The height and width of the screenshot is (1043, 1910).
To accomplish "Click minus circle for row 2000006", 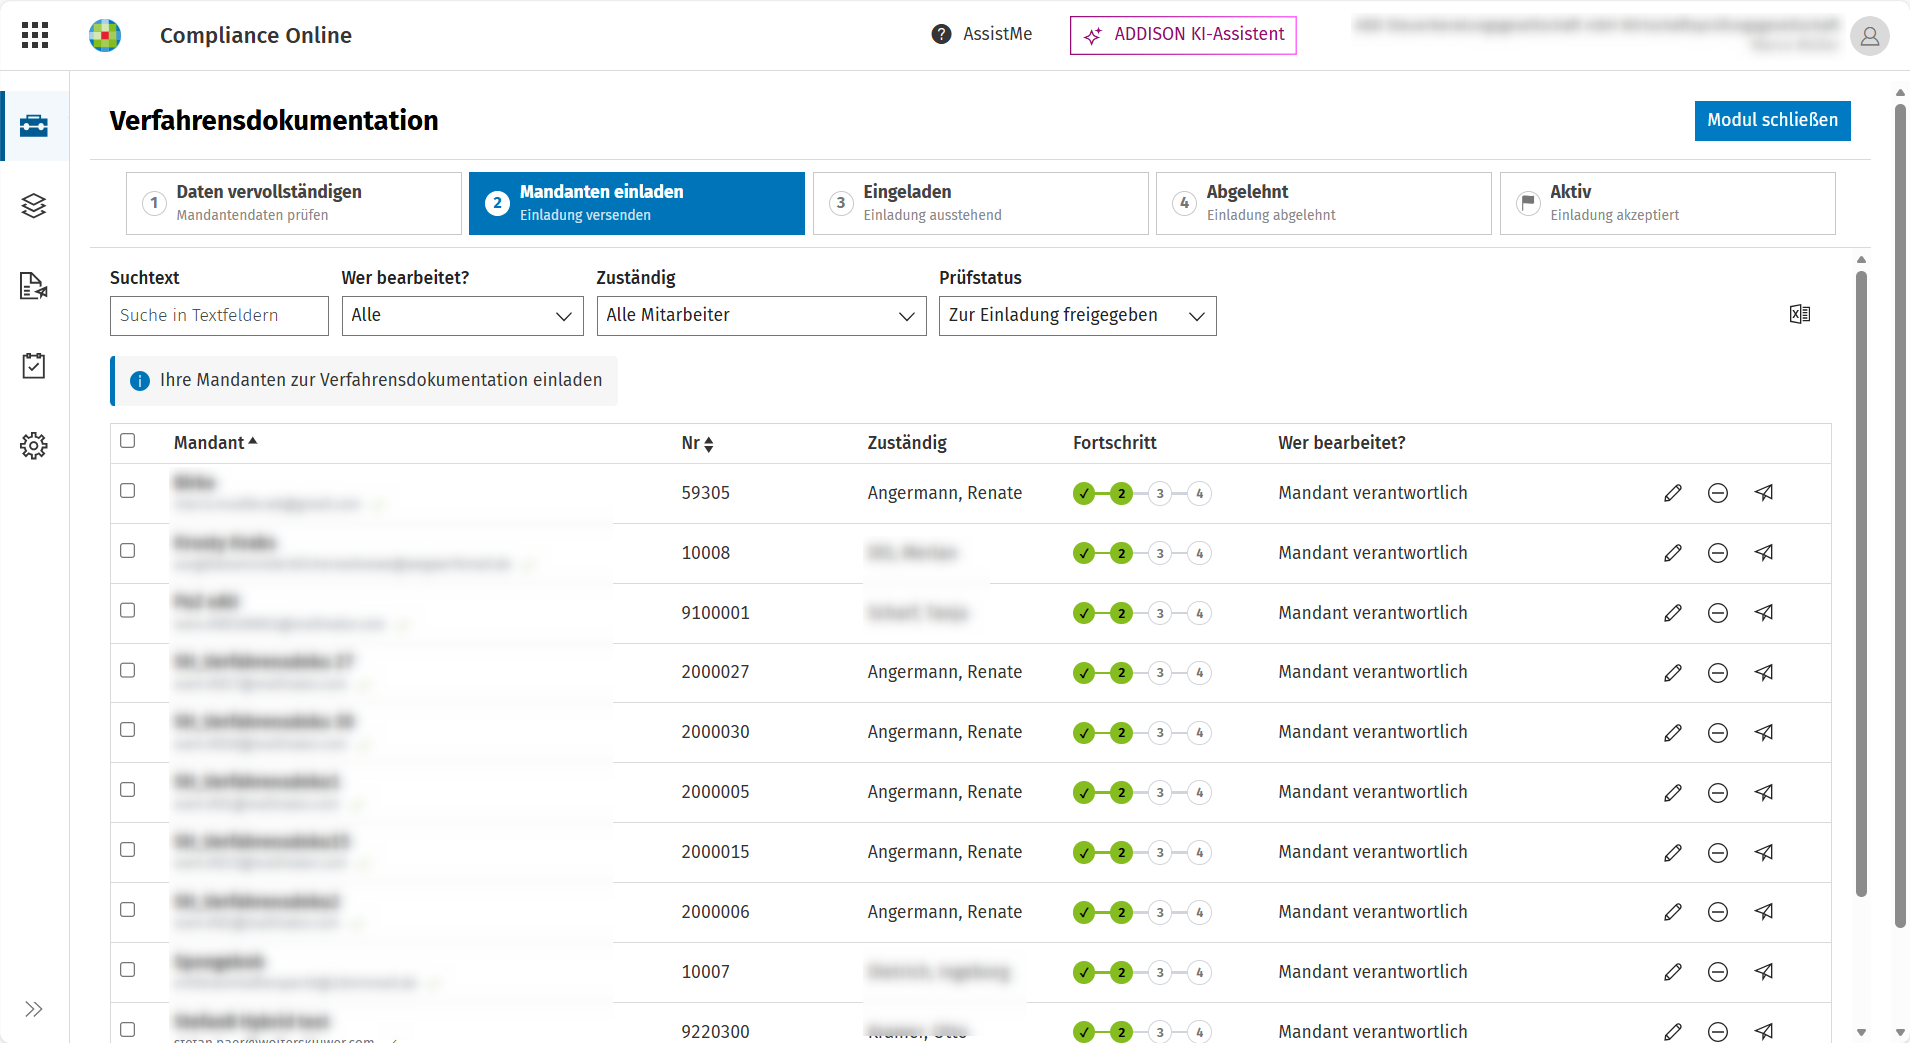I will (1718, 912).
